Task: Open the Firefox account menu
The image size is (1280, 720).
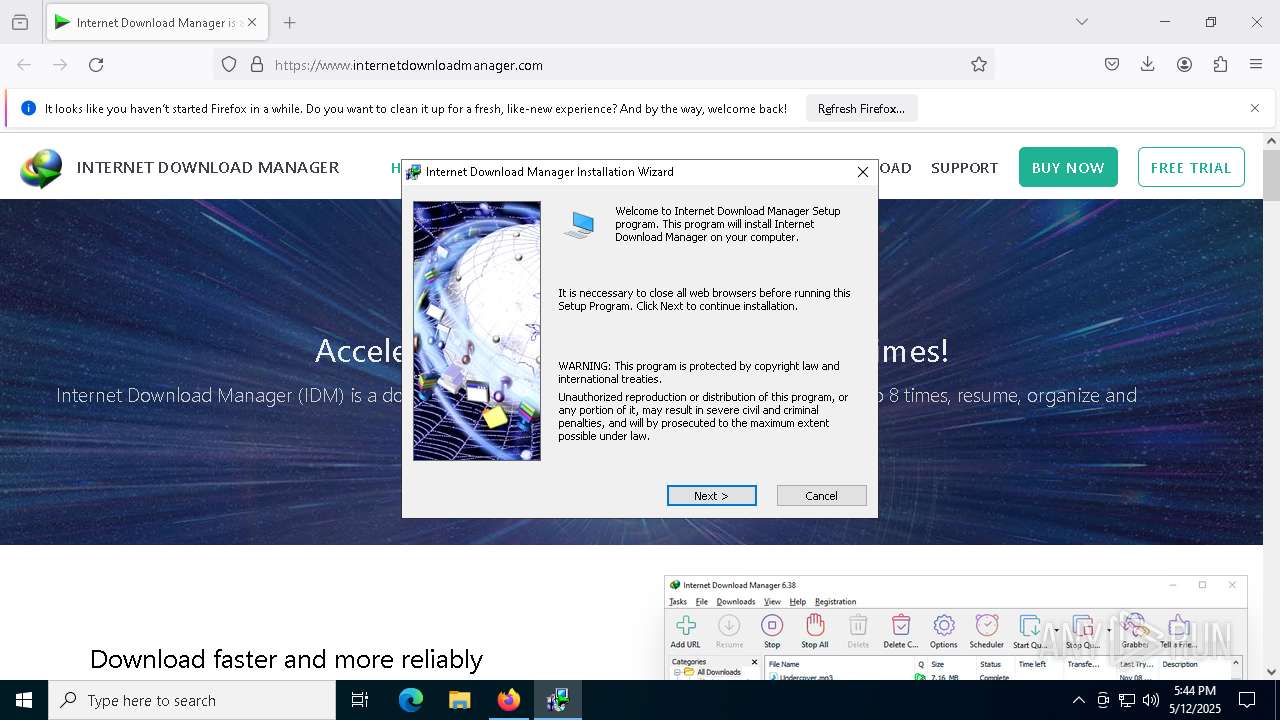Action: [x=1184, y=64]
